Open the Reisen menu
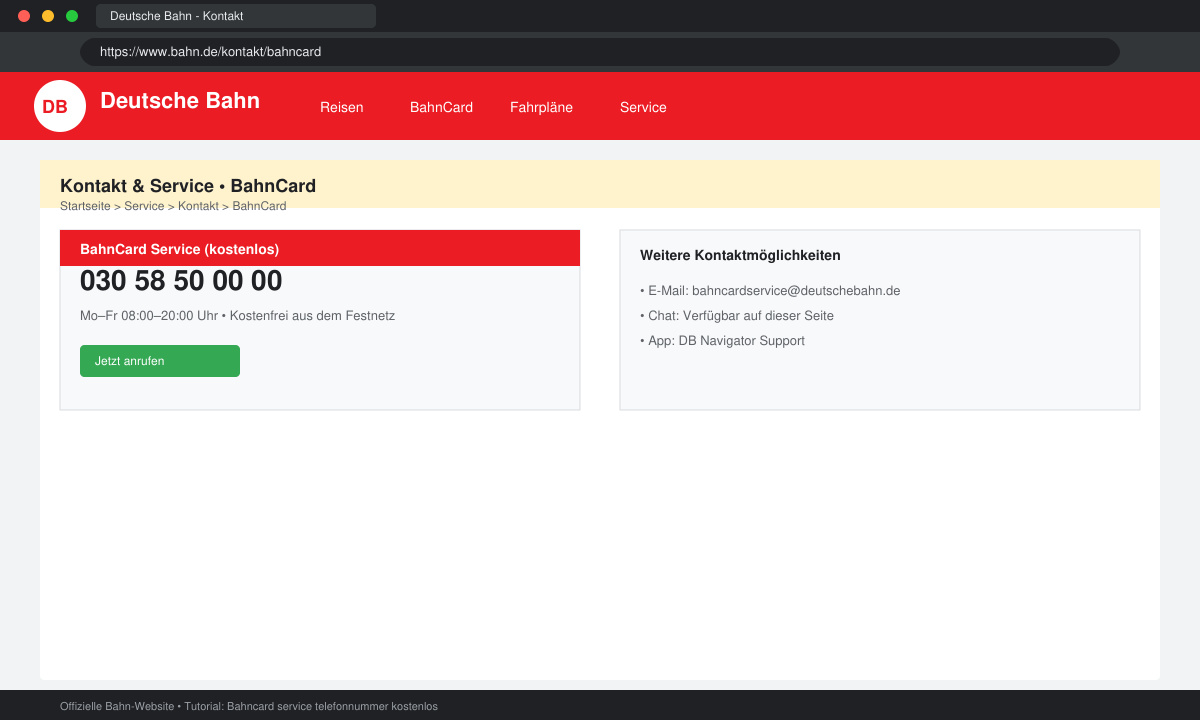This screenshot has width=1200, height=720. click(342, 107)
